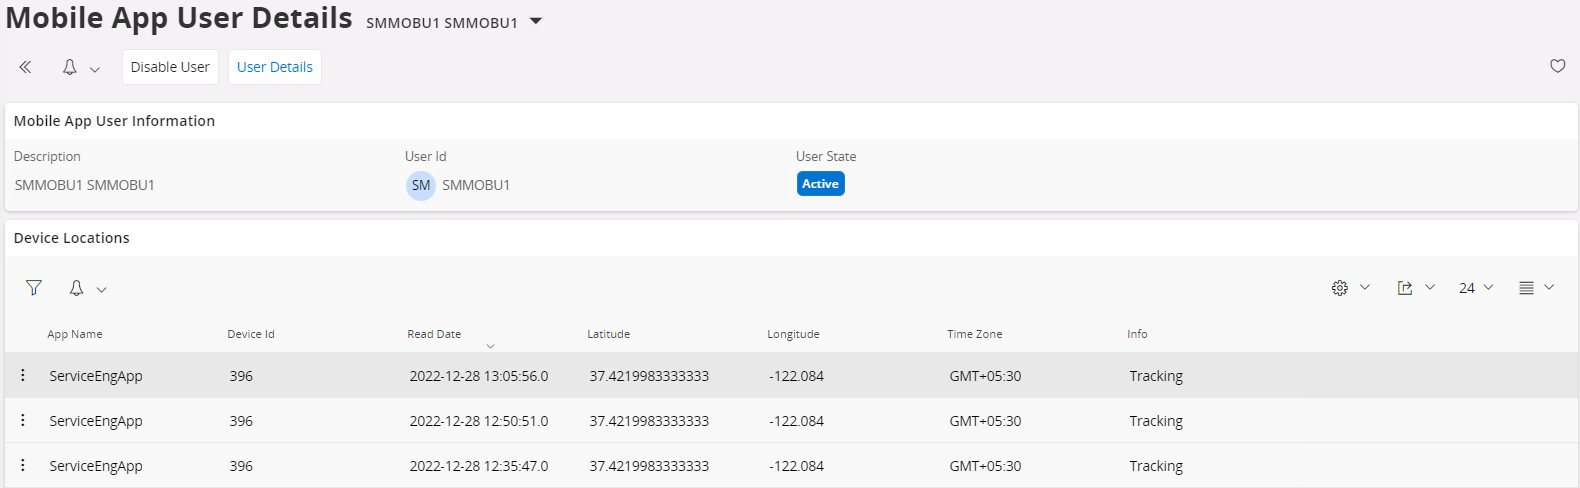This screenshot has width=1580, height=488.
Task: Click the SM user avatar
Action: pos(421,185)
